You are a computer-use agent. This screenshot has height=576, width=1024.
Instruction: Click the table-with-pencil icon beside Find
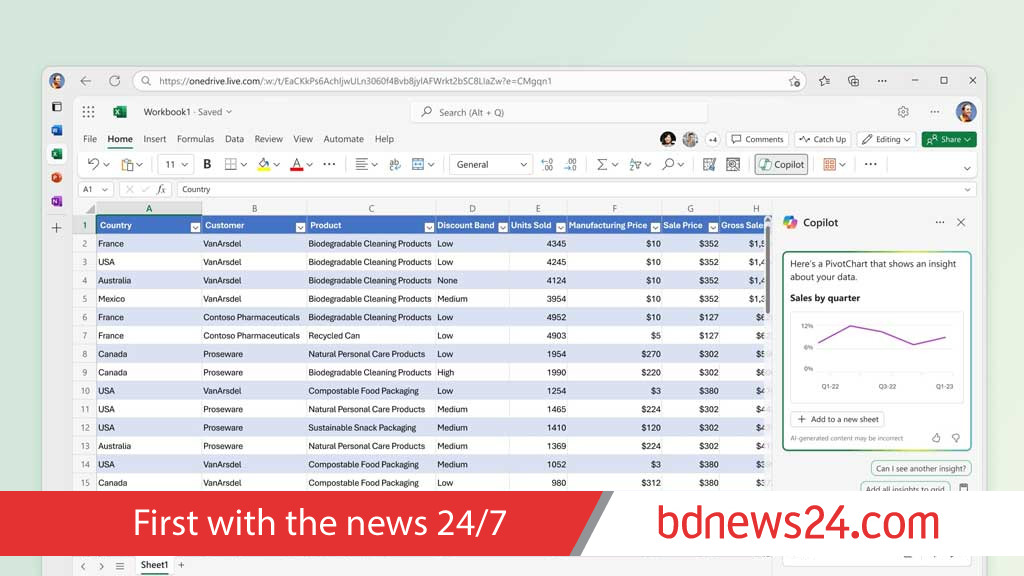tap(709, 165)
